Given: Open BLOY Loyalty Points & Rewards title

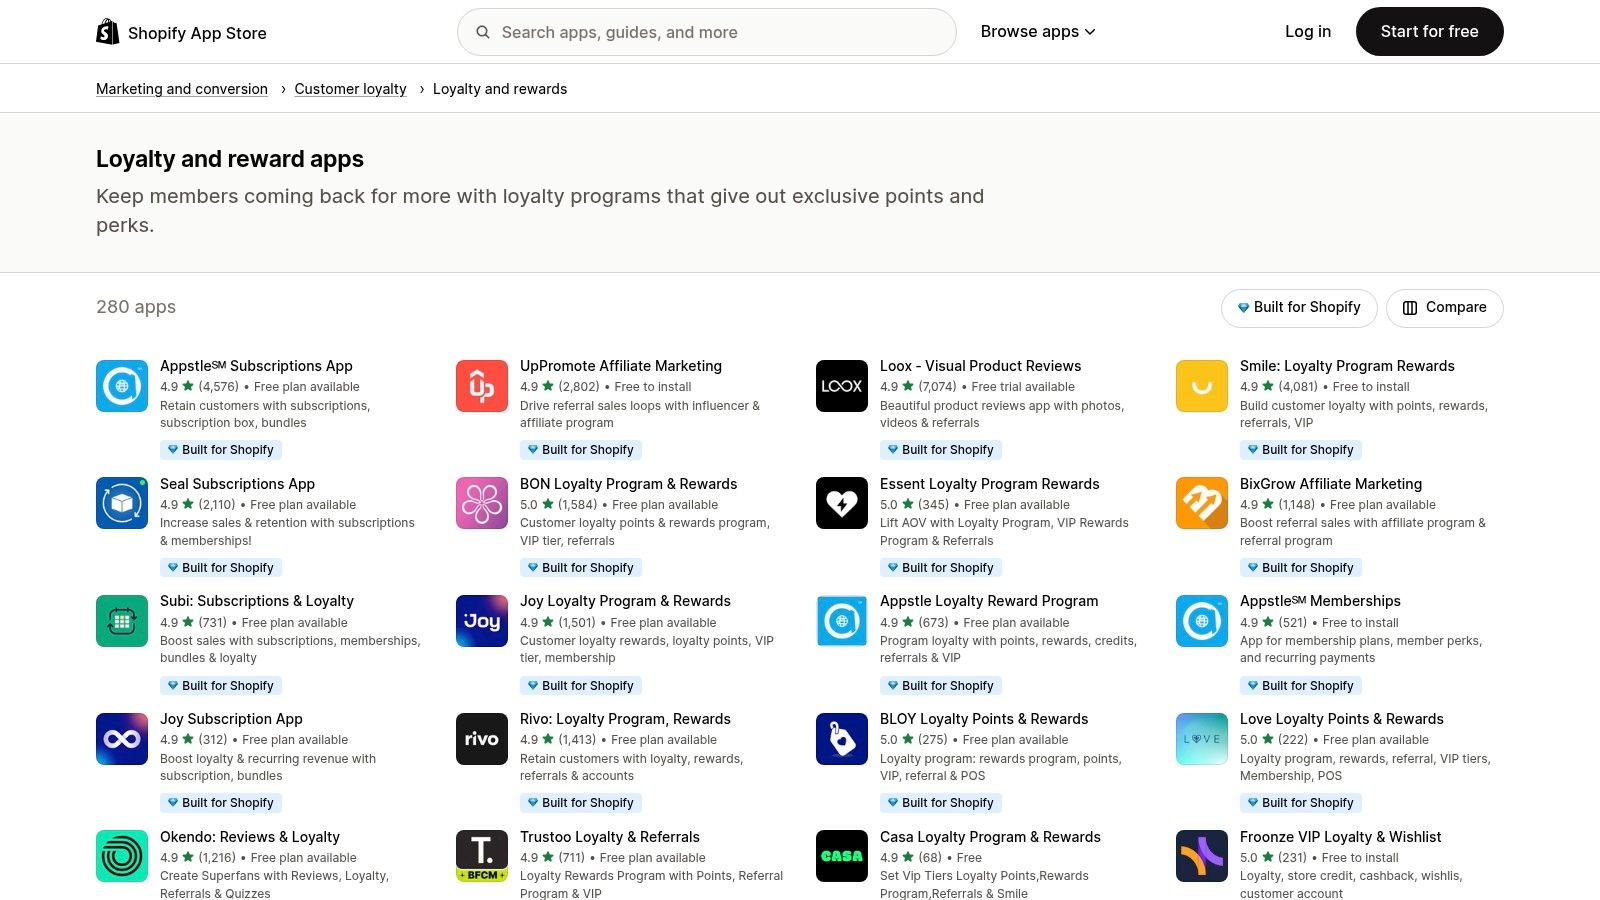Looking at the screenshot, I should [x=984, y=719].
